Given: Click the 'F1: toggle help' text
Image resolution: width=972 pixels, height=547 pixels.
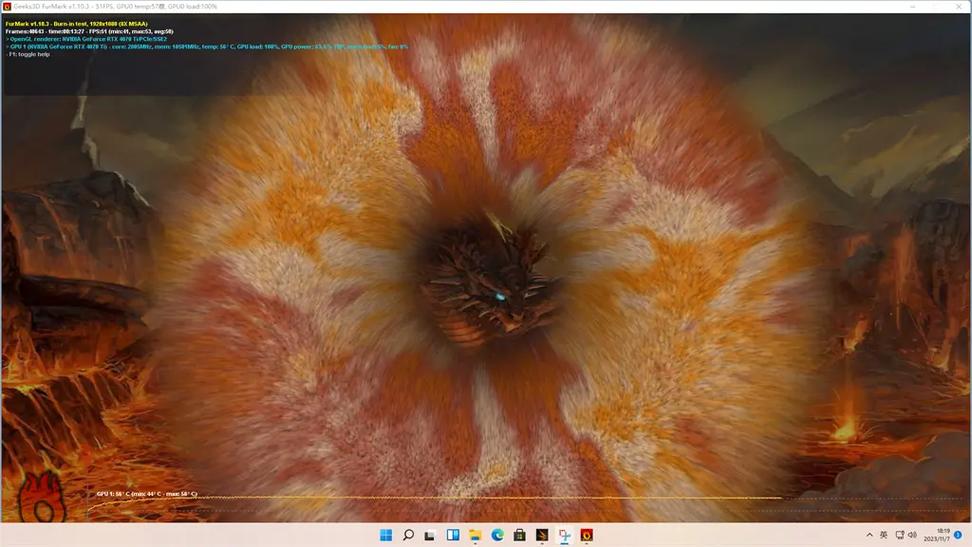Looking at the screenshot, I should coord(28,55).
